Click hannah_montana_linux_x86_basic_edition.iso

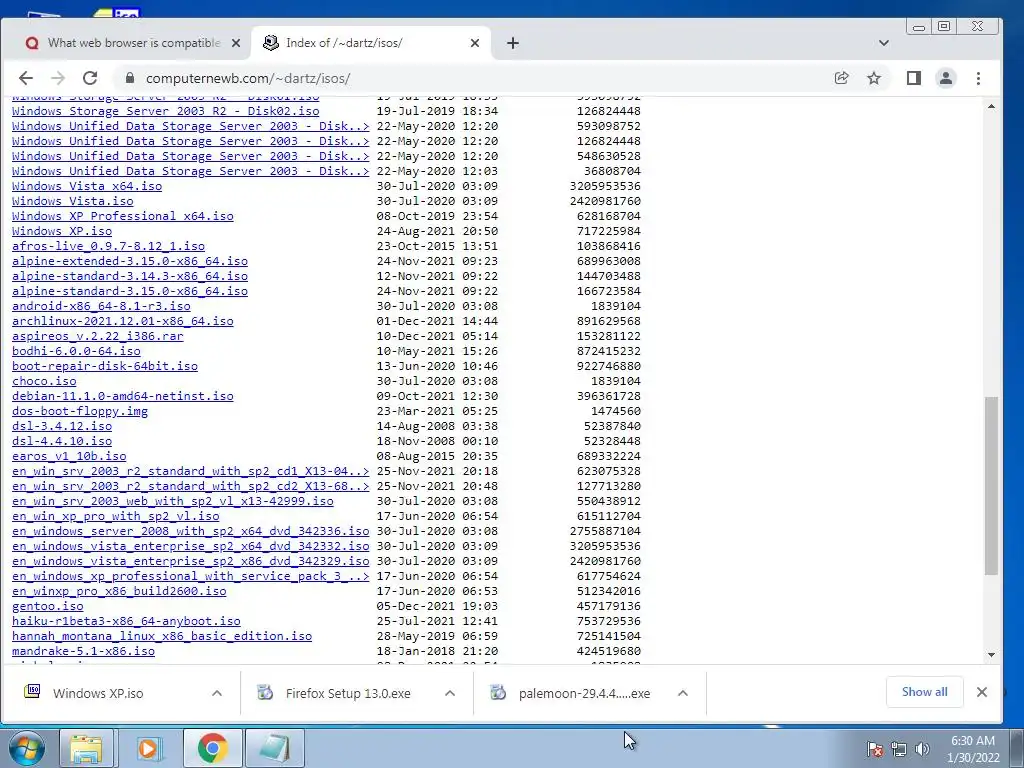tap(162, 637)
